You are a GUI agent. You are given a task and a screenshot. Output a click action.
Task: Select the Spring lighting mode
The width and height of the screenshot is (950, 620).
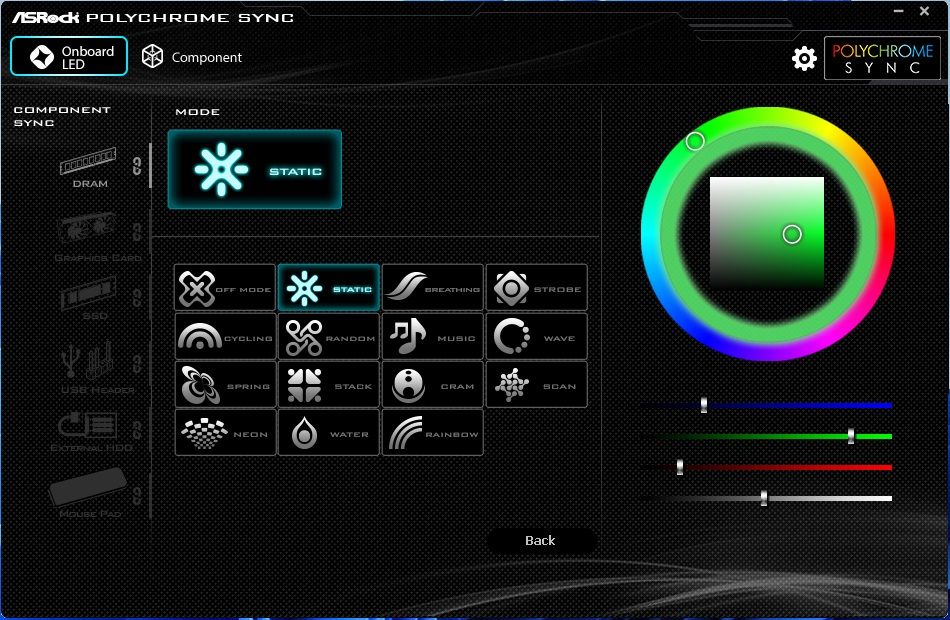tap(225, 385)
